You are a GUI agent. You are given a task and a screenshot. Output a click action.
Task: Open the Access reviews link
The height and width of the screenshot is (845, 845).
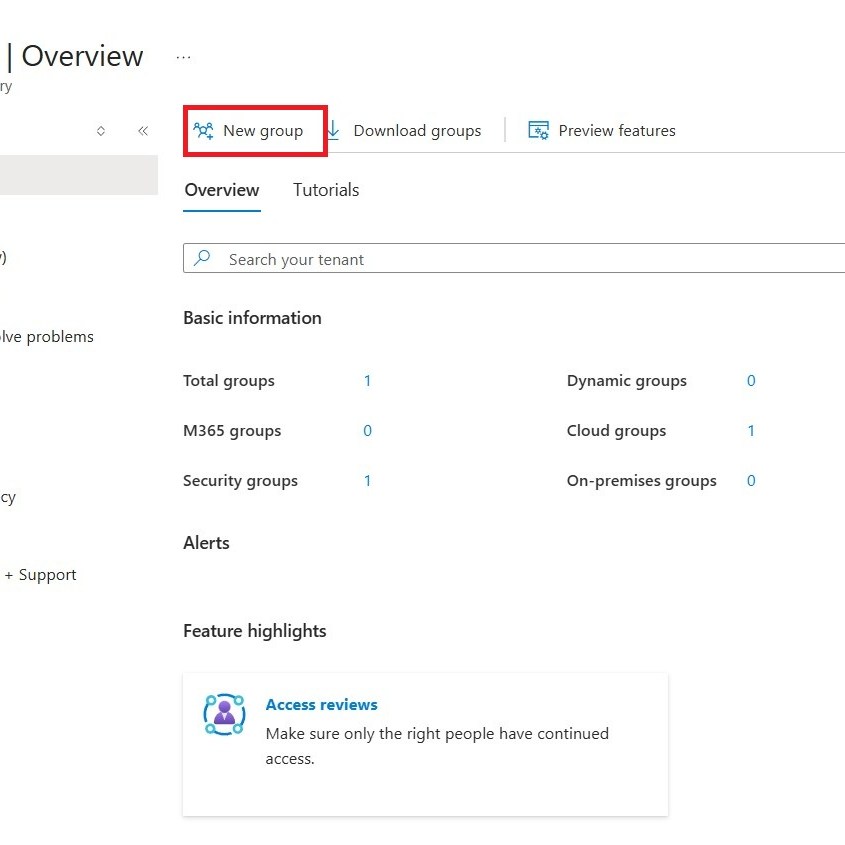321,705
